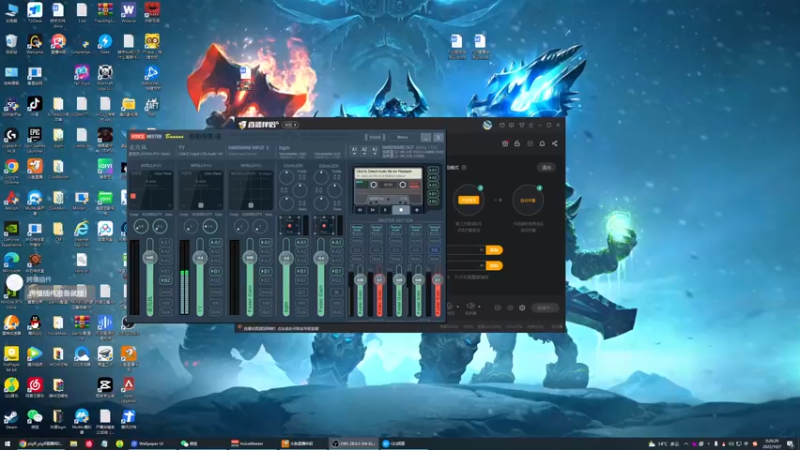Screen dimensions: 800x450
Task: Open Logitech G HUB desktop icon
Action: [x=11, y=139]
